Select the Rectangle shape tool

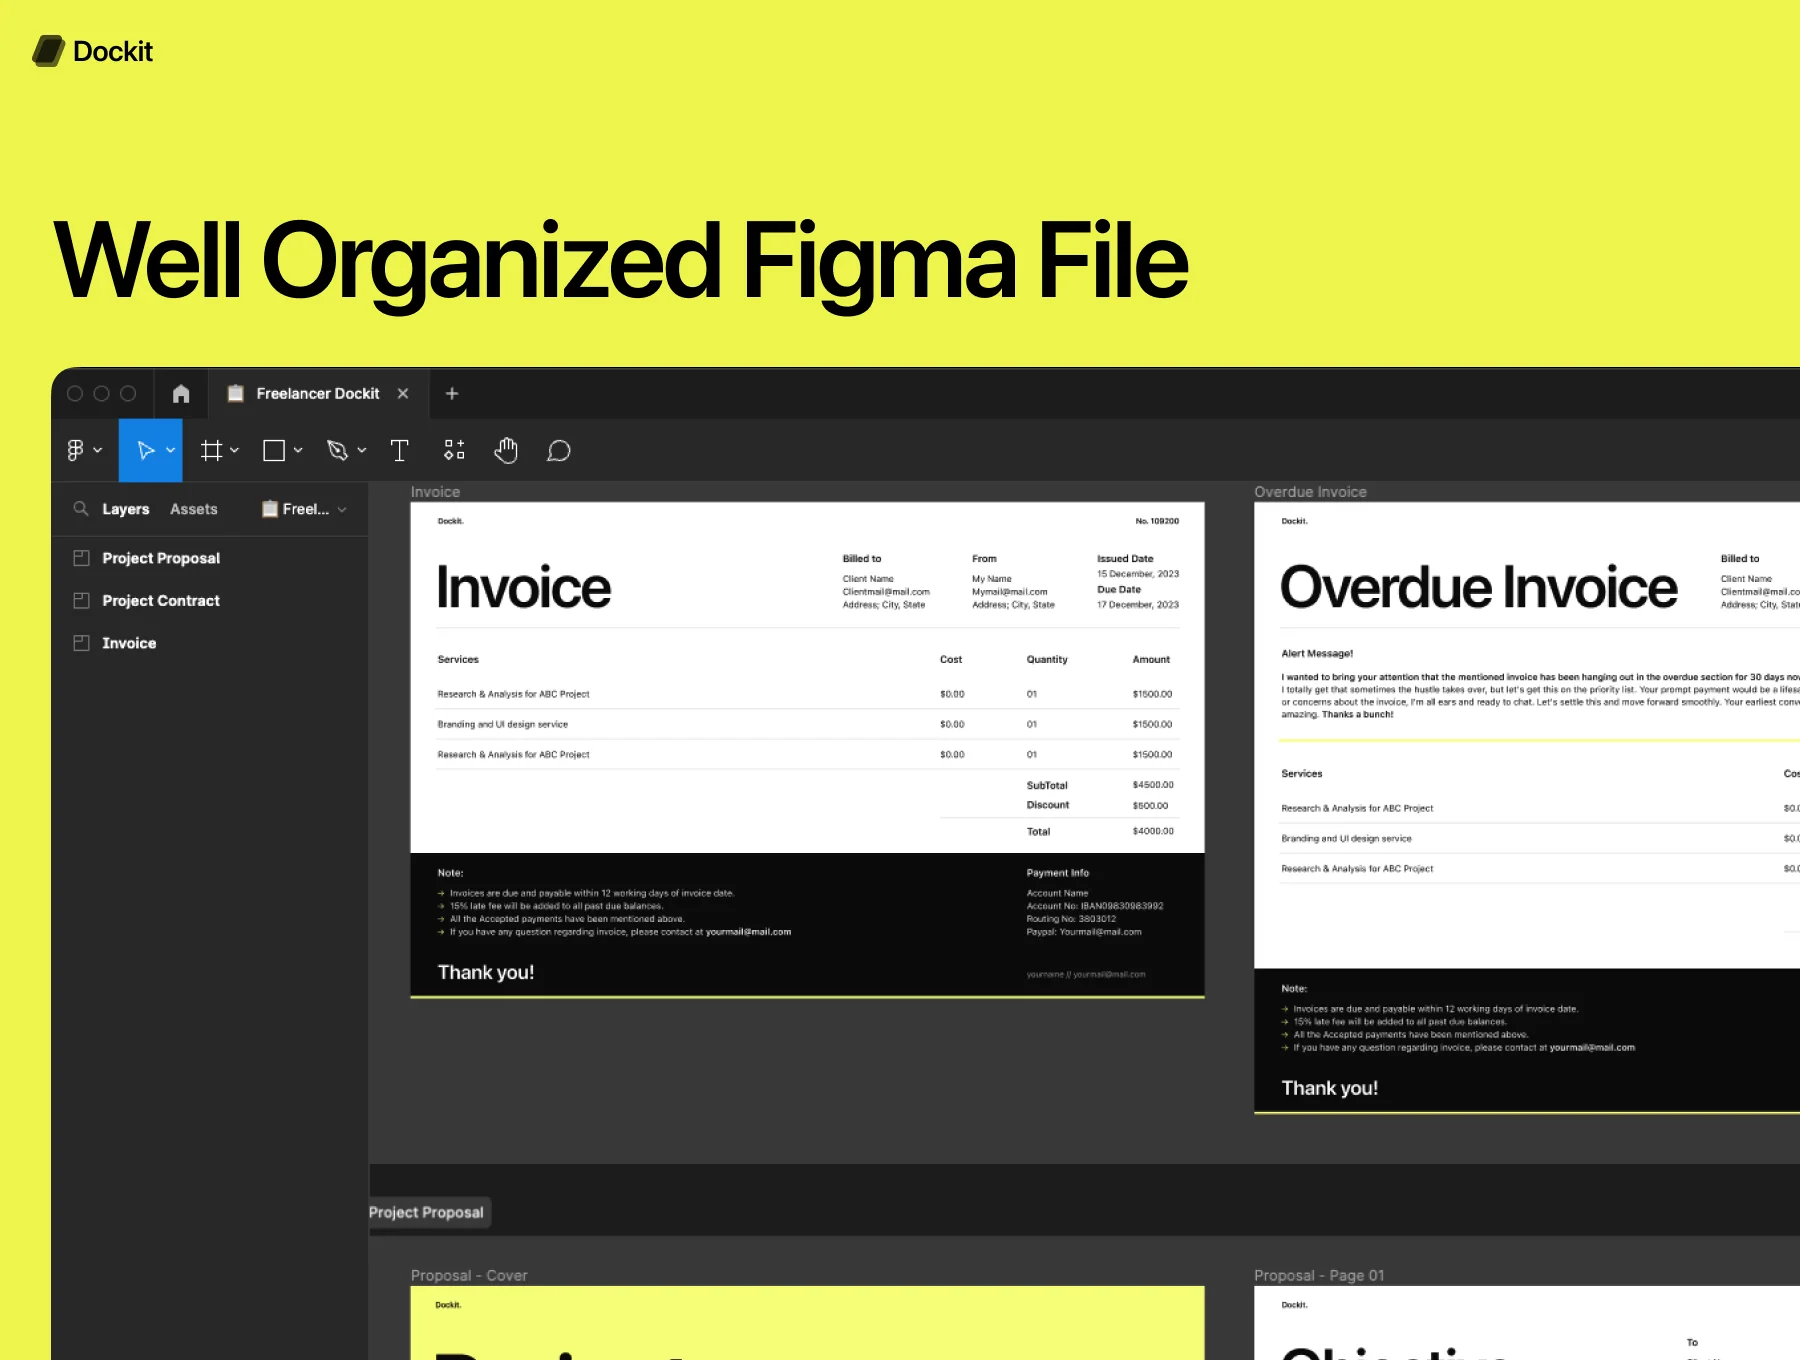(274, 450)
